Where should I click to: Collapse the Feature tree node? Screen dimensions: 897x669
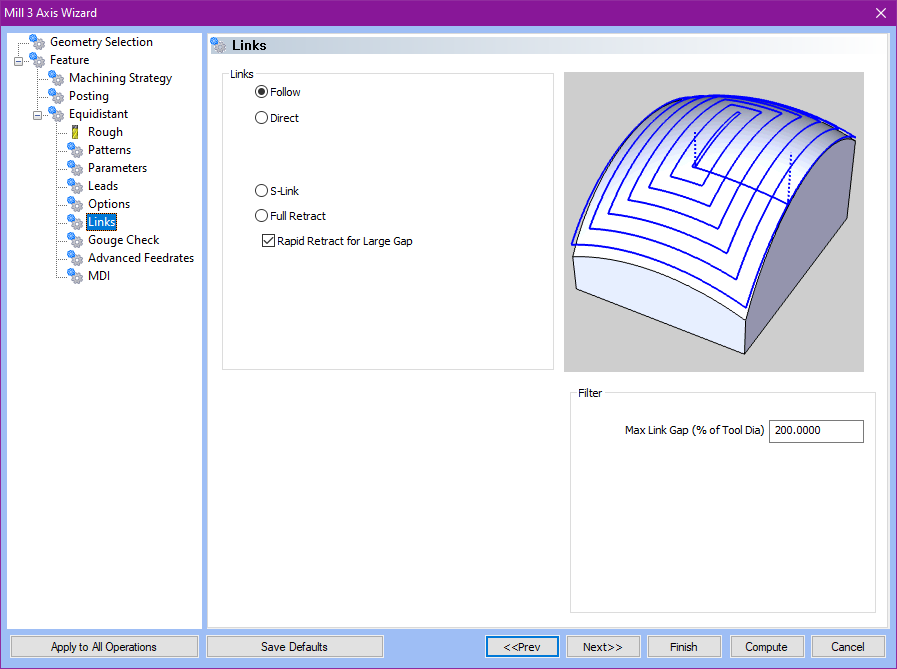[x=18, y=59]
